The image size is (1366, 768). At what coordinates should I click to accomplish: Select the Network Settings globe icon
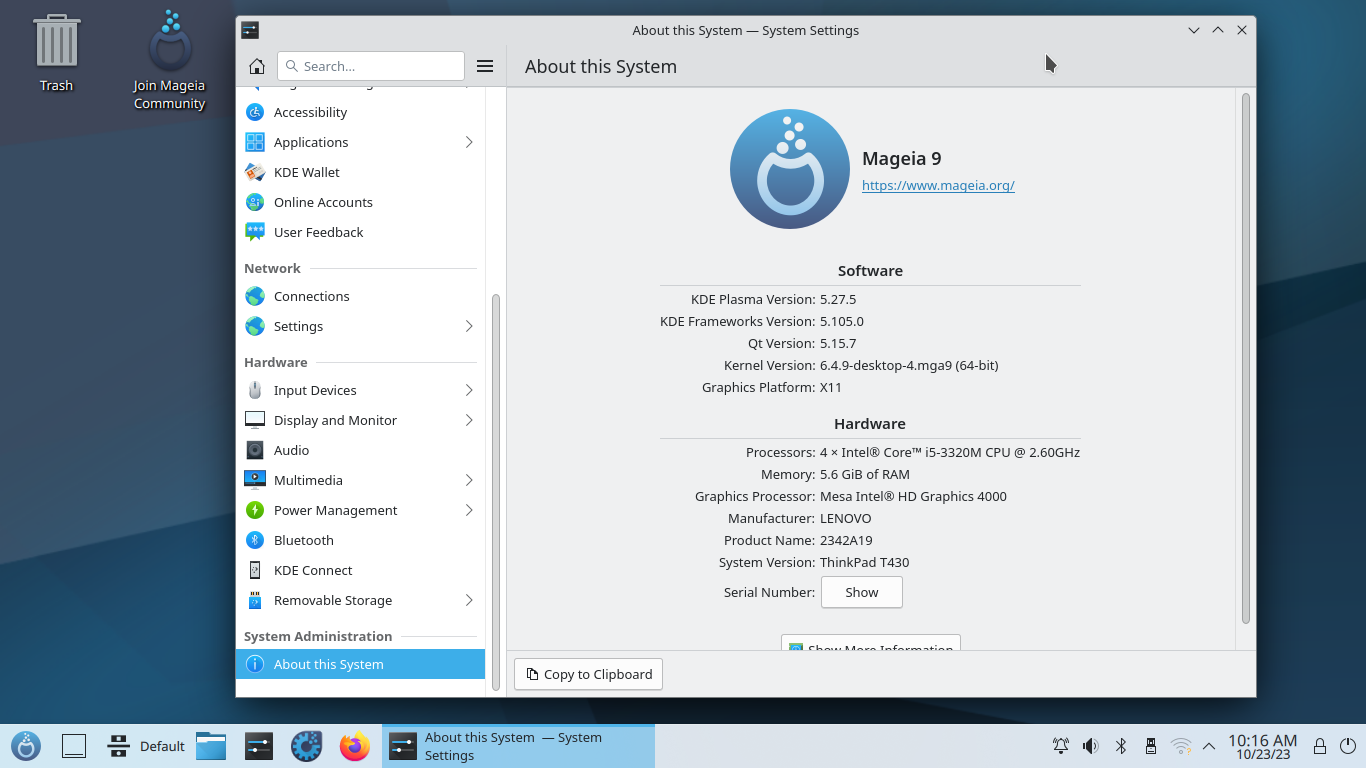pyautogui.click(x=255, y=326)
